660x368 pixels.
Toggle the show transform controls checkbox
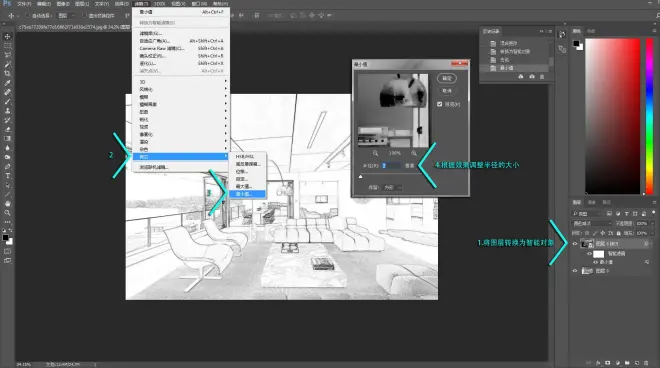[x=85, y=16]
